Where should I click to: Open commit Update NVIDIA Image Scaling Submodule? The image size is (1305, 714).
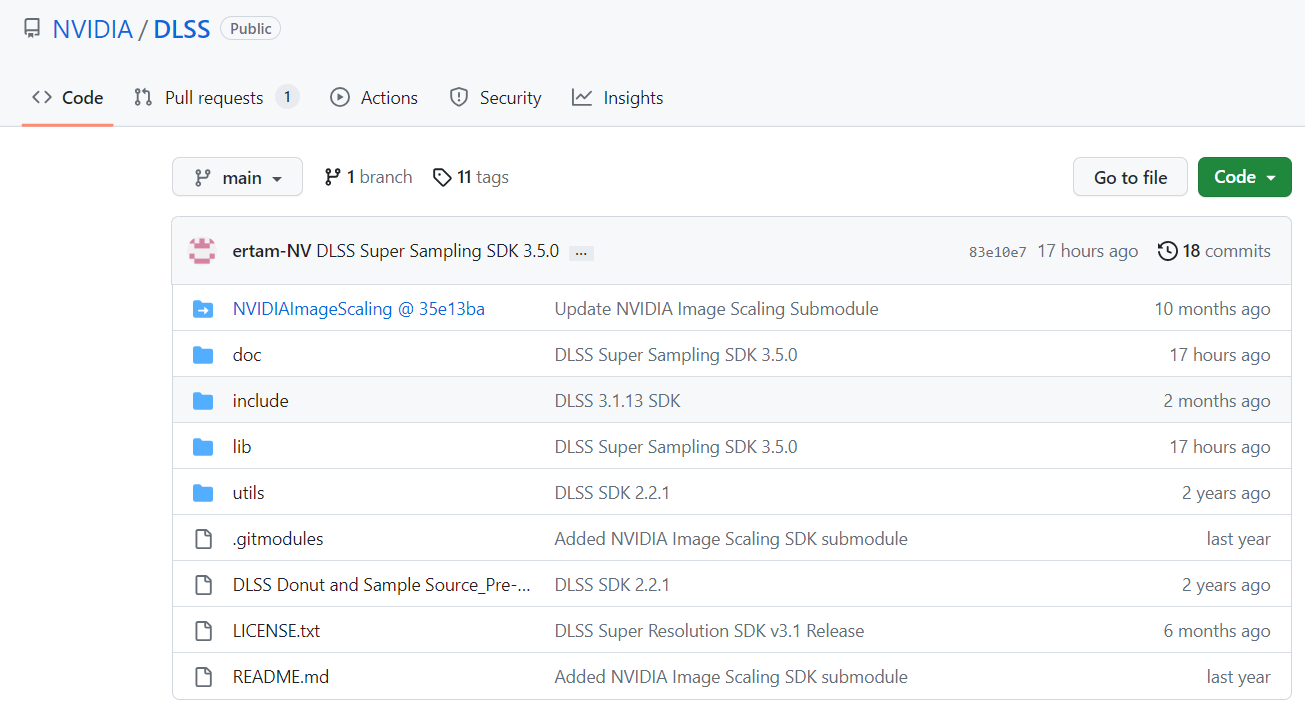717,309
